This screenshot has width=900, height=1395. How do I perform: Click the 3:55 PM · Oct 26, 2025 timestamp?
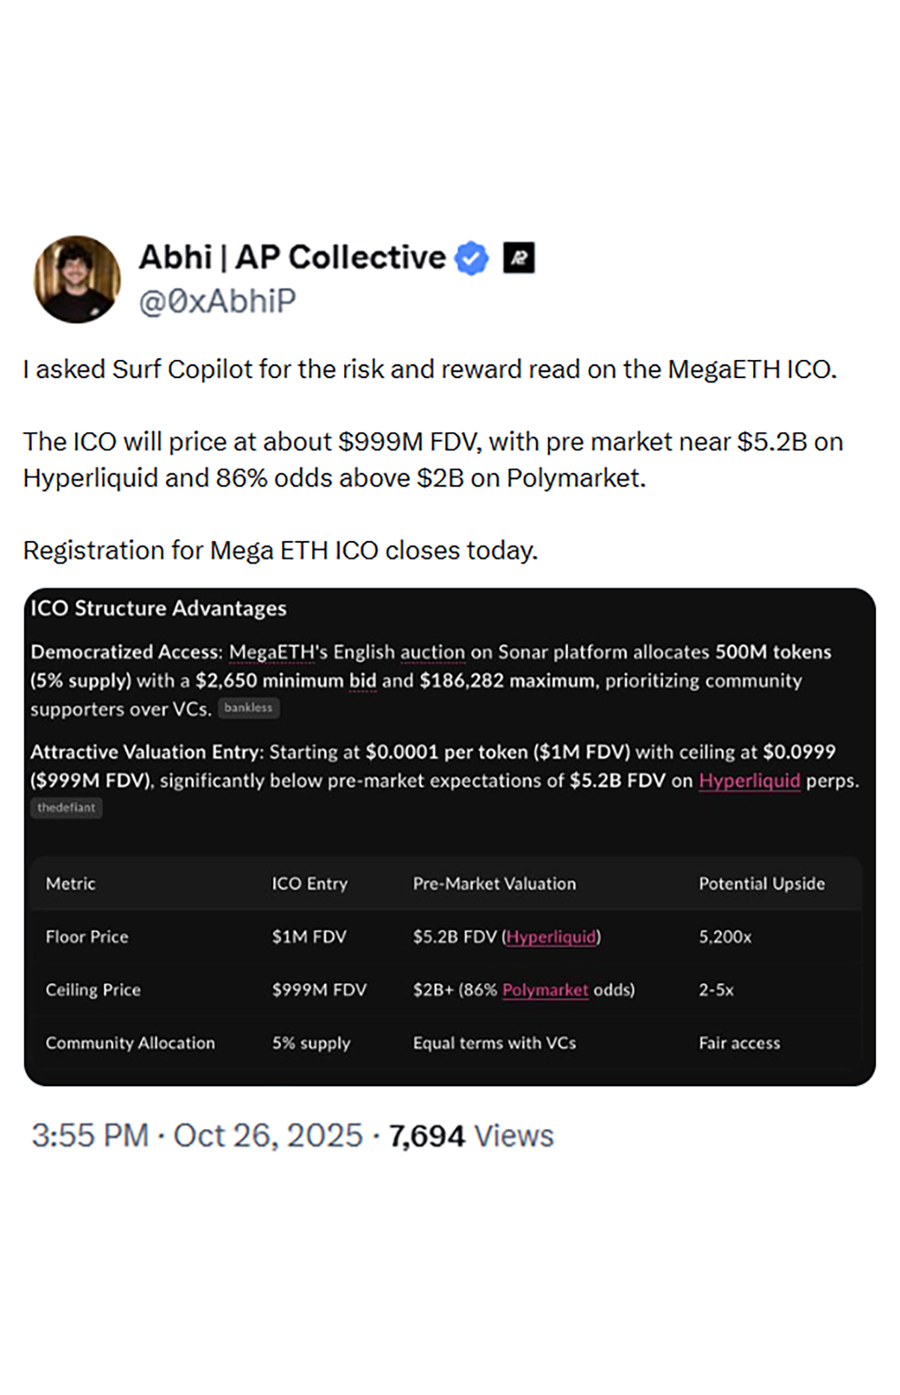pos(197,1136)
